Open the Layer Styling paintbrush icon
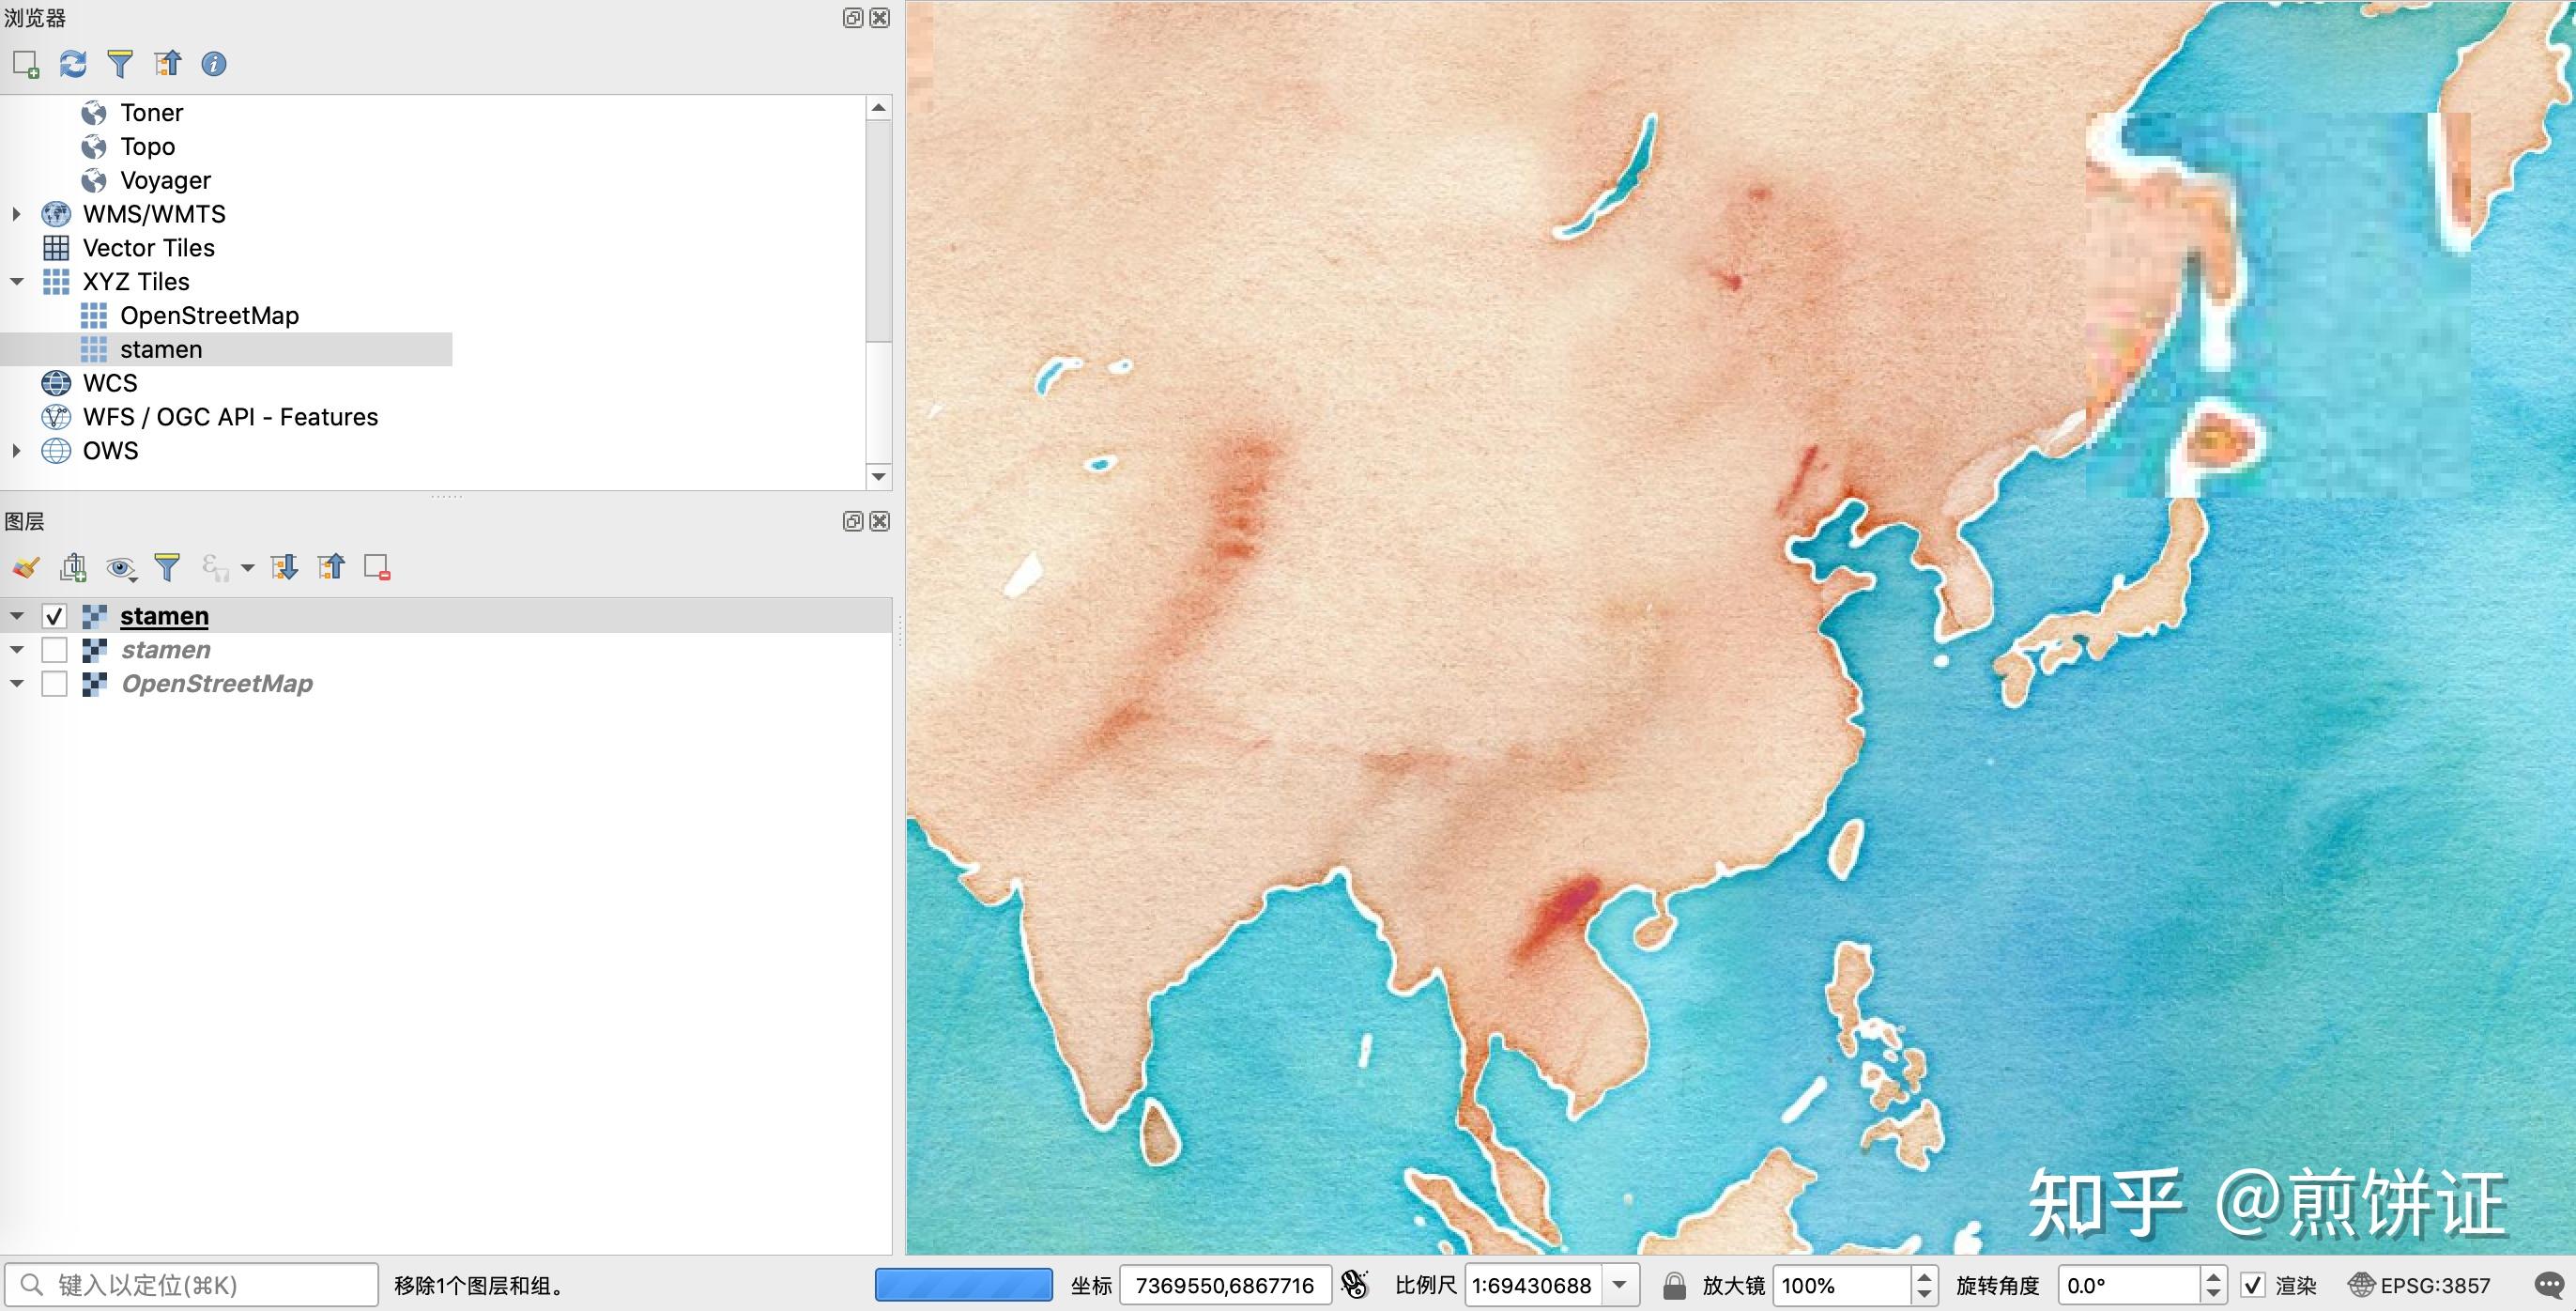 [x=25, y=568]
